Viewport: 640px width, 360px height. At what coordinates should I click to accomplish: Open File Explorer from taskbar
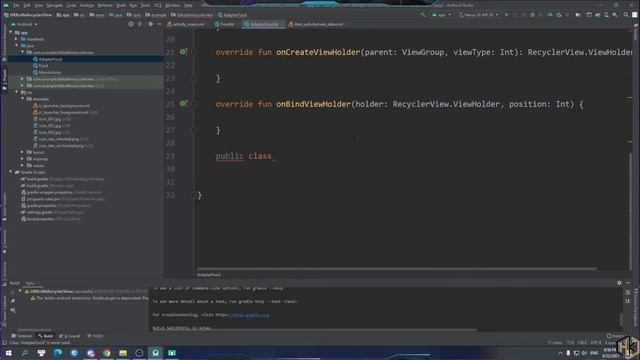pyautogui.click(x=123, y=353)
